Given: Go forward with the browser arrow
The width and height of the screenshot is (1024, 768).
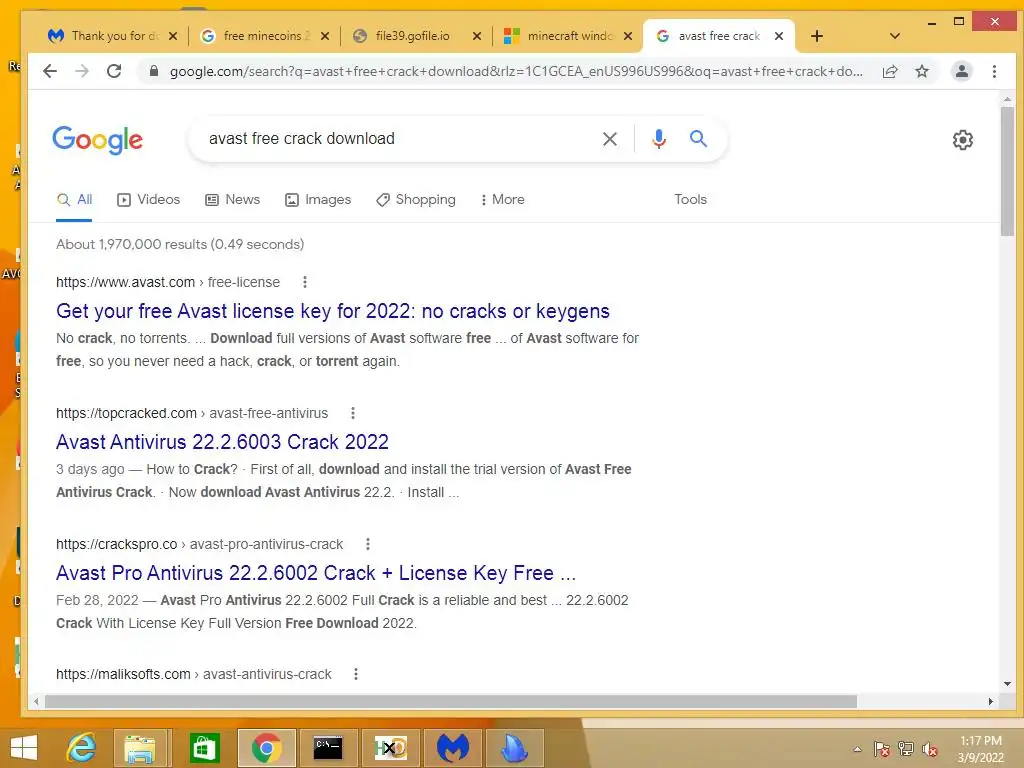Looking at the screenshot, I should tap(82, 71).
